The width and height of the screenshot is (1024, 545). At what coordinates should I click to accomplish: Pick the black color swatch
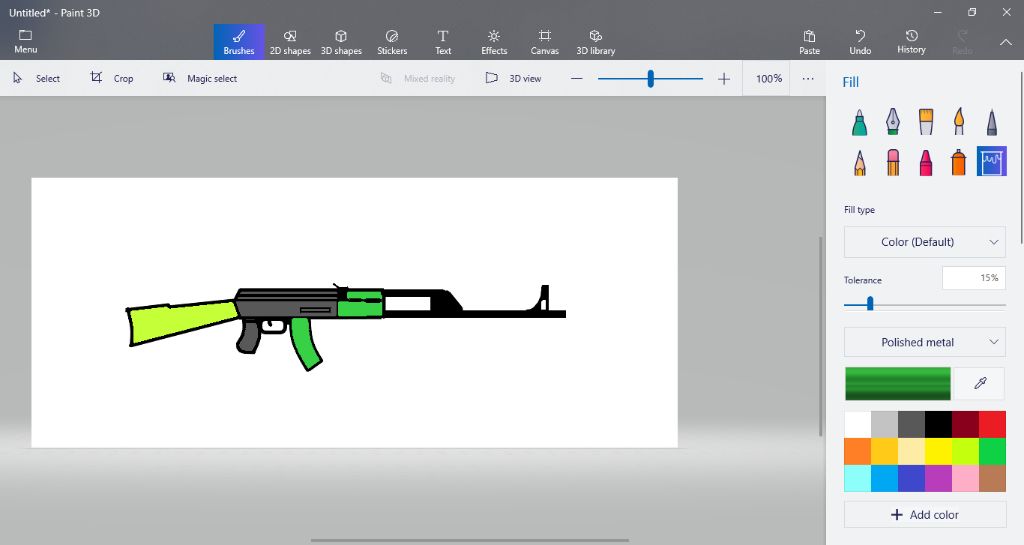click(x=938, y=424)
